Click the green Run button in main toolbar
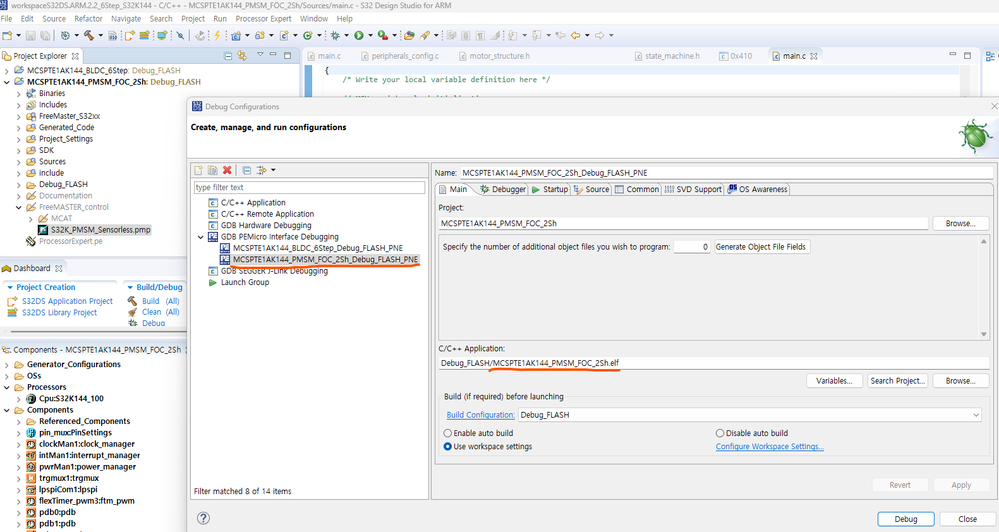 click(x=359, y=36)
